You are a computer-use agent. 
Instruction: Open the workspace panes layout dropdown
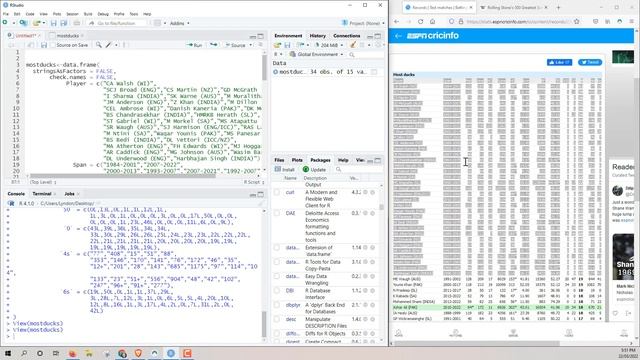[160, 23]
